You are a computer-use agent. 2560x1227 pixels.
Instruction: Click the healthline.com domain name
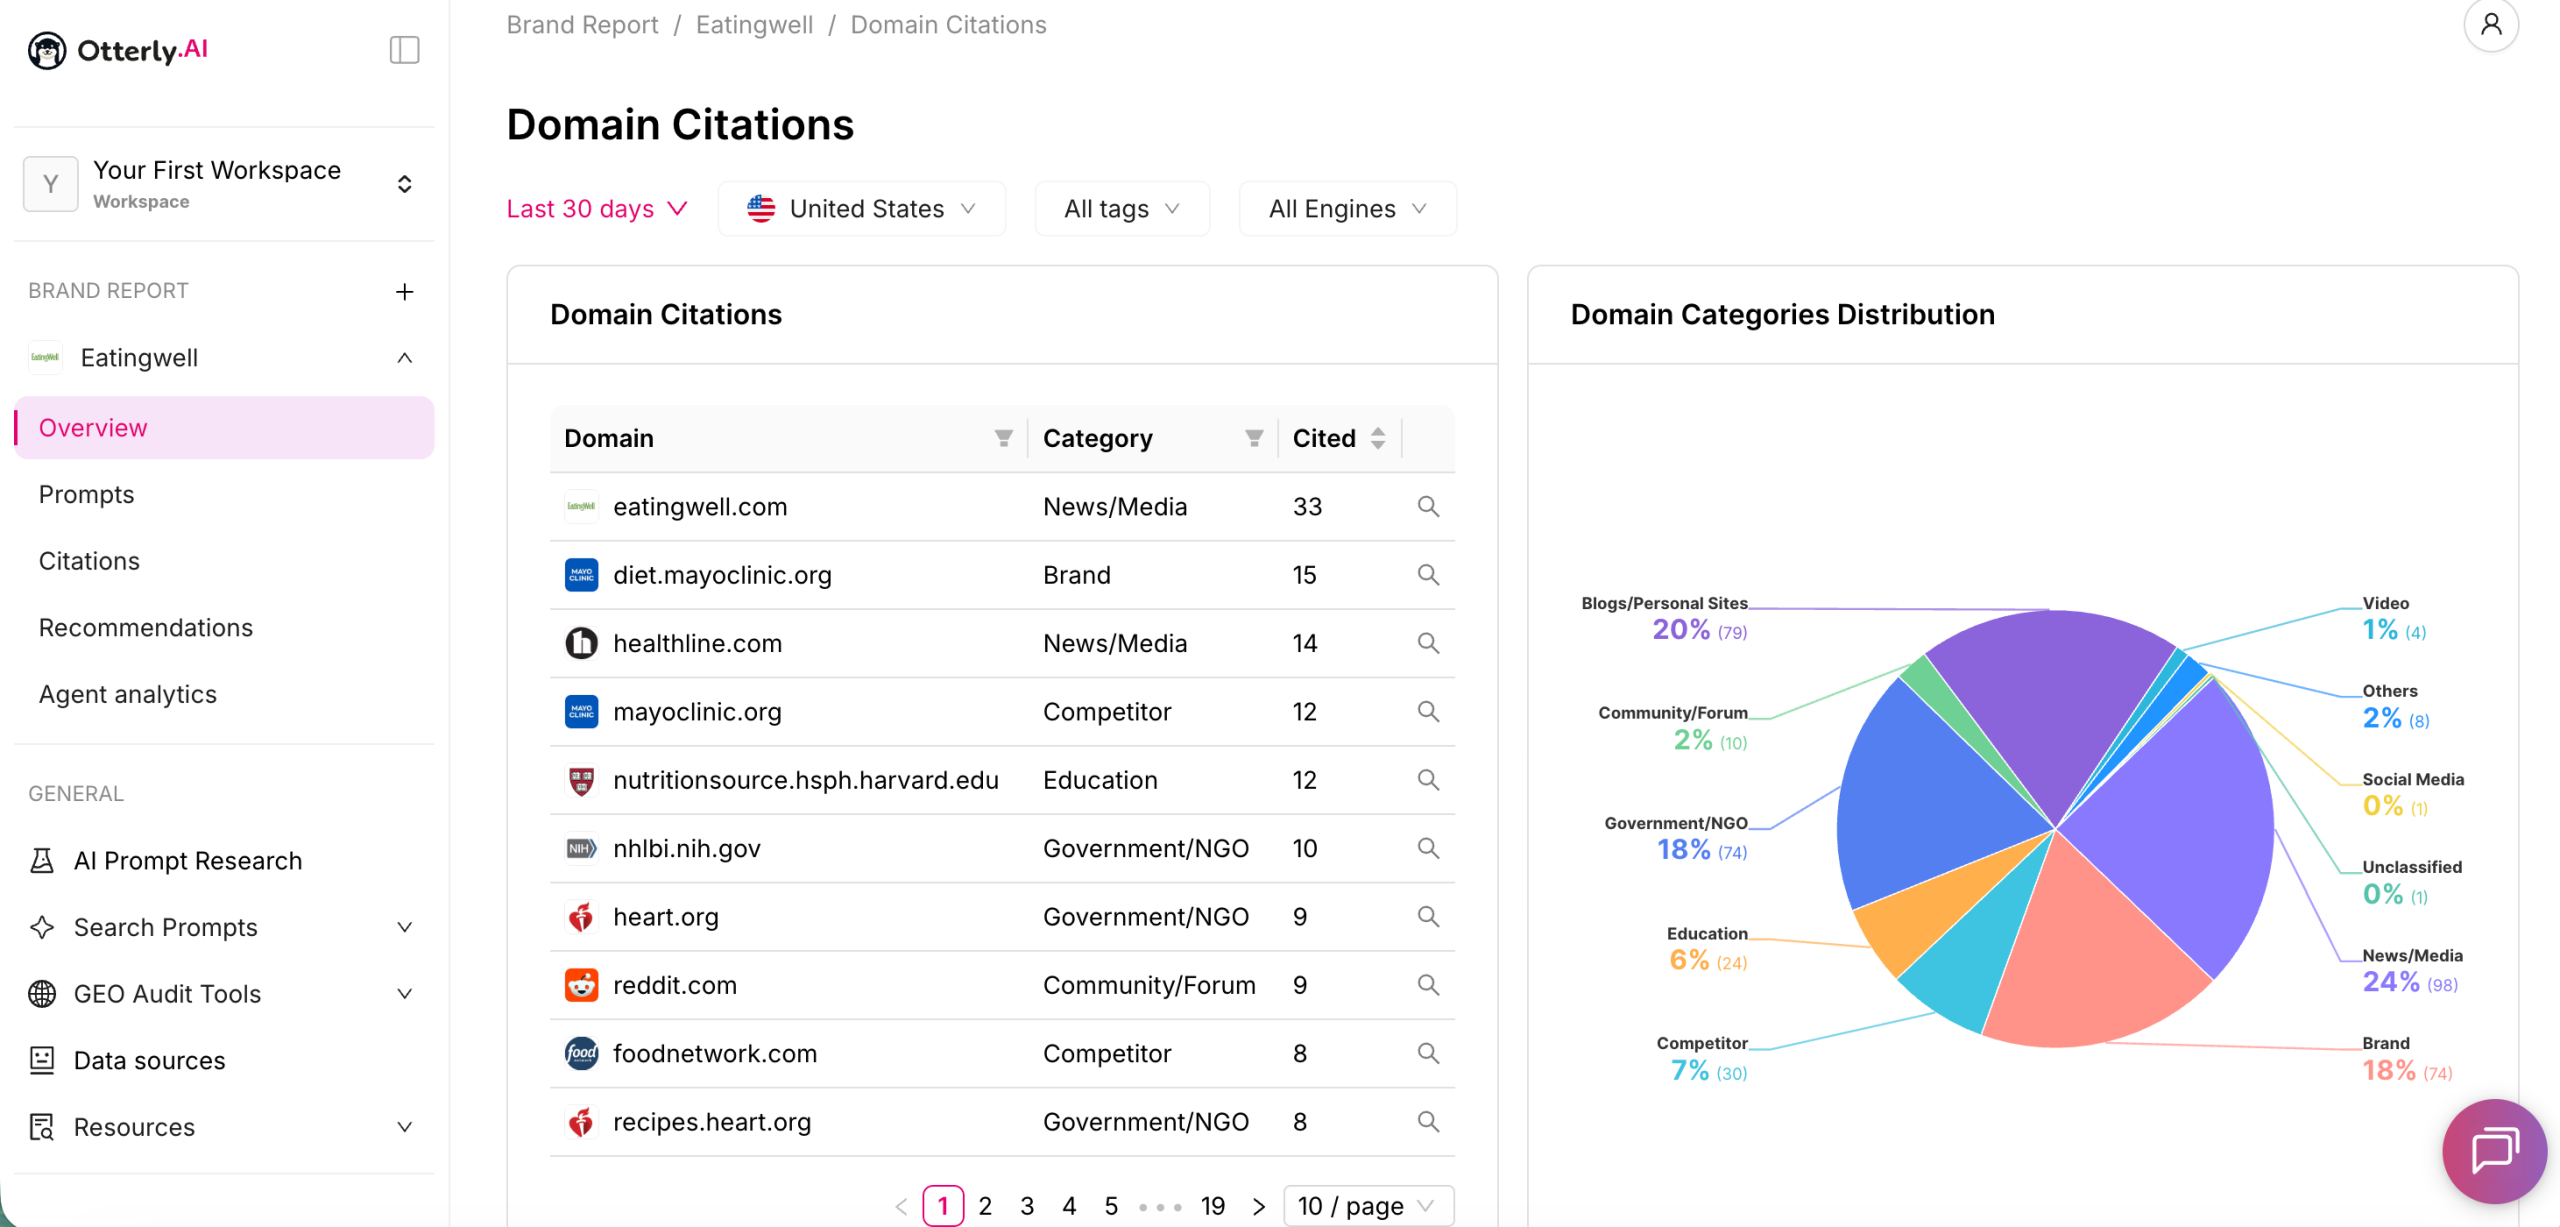[697, 643]
